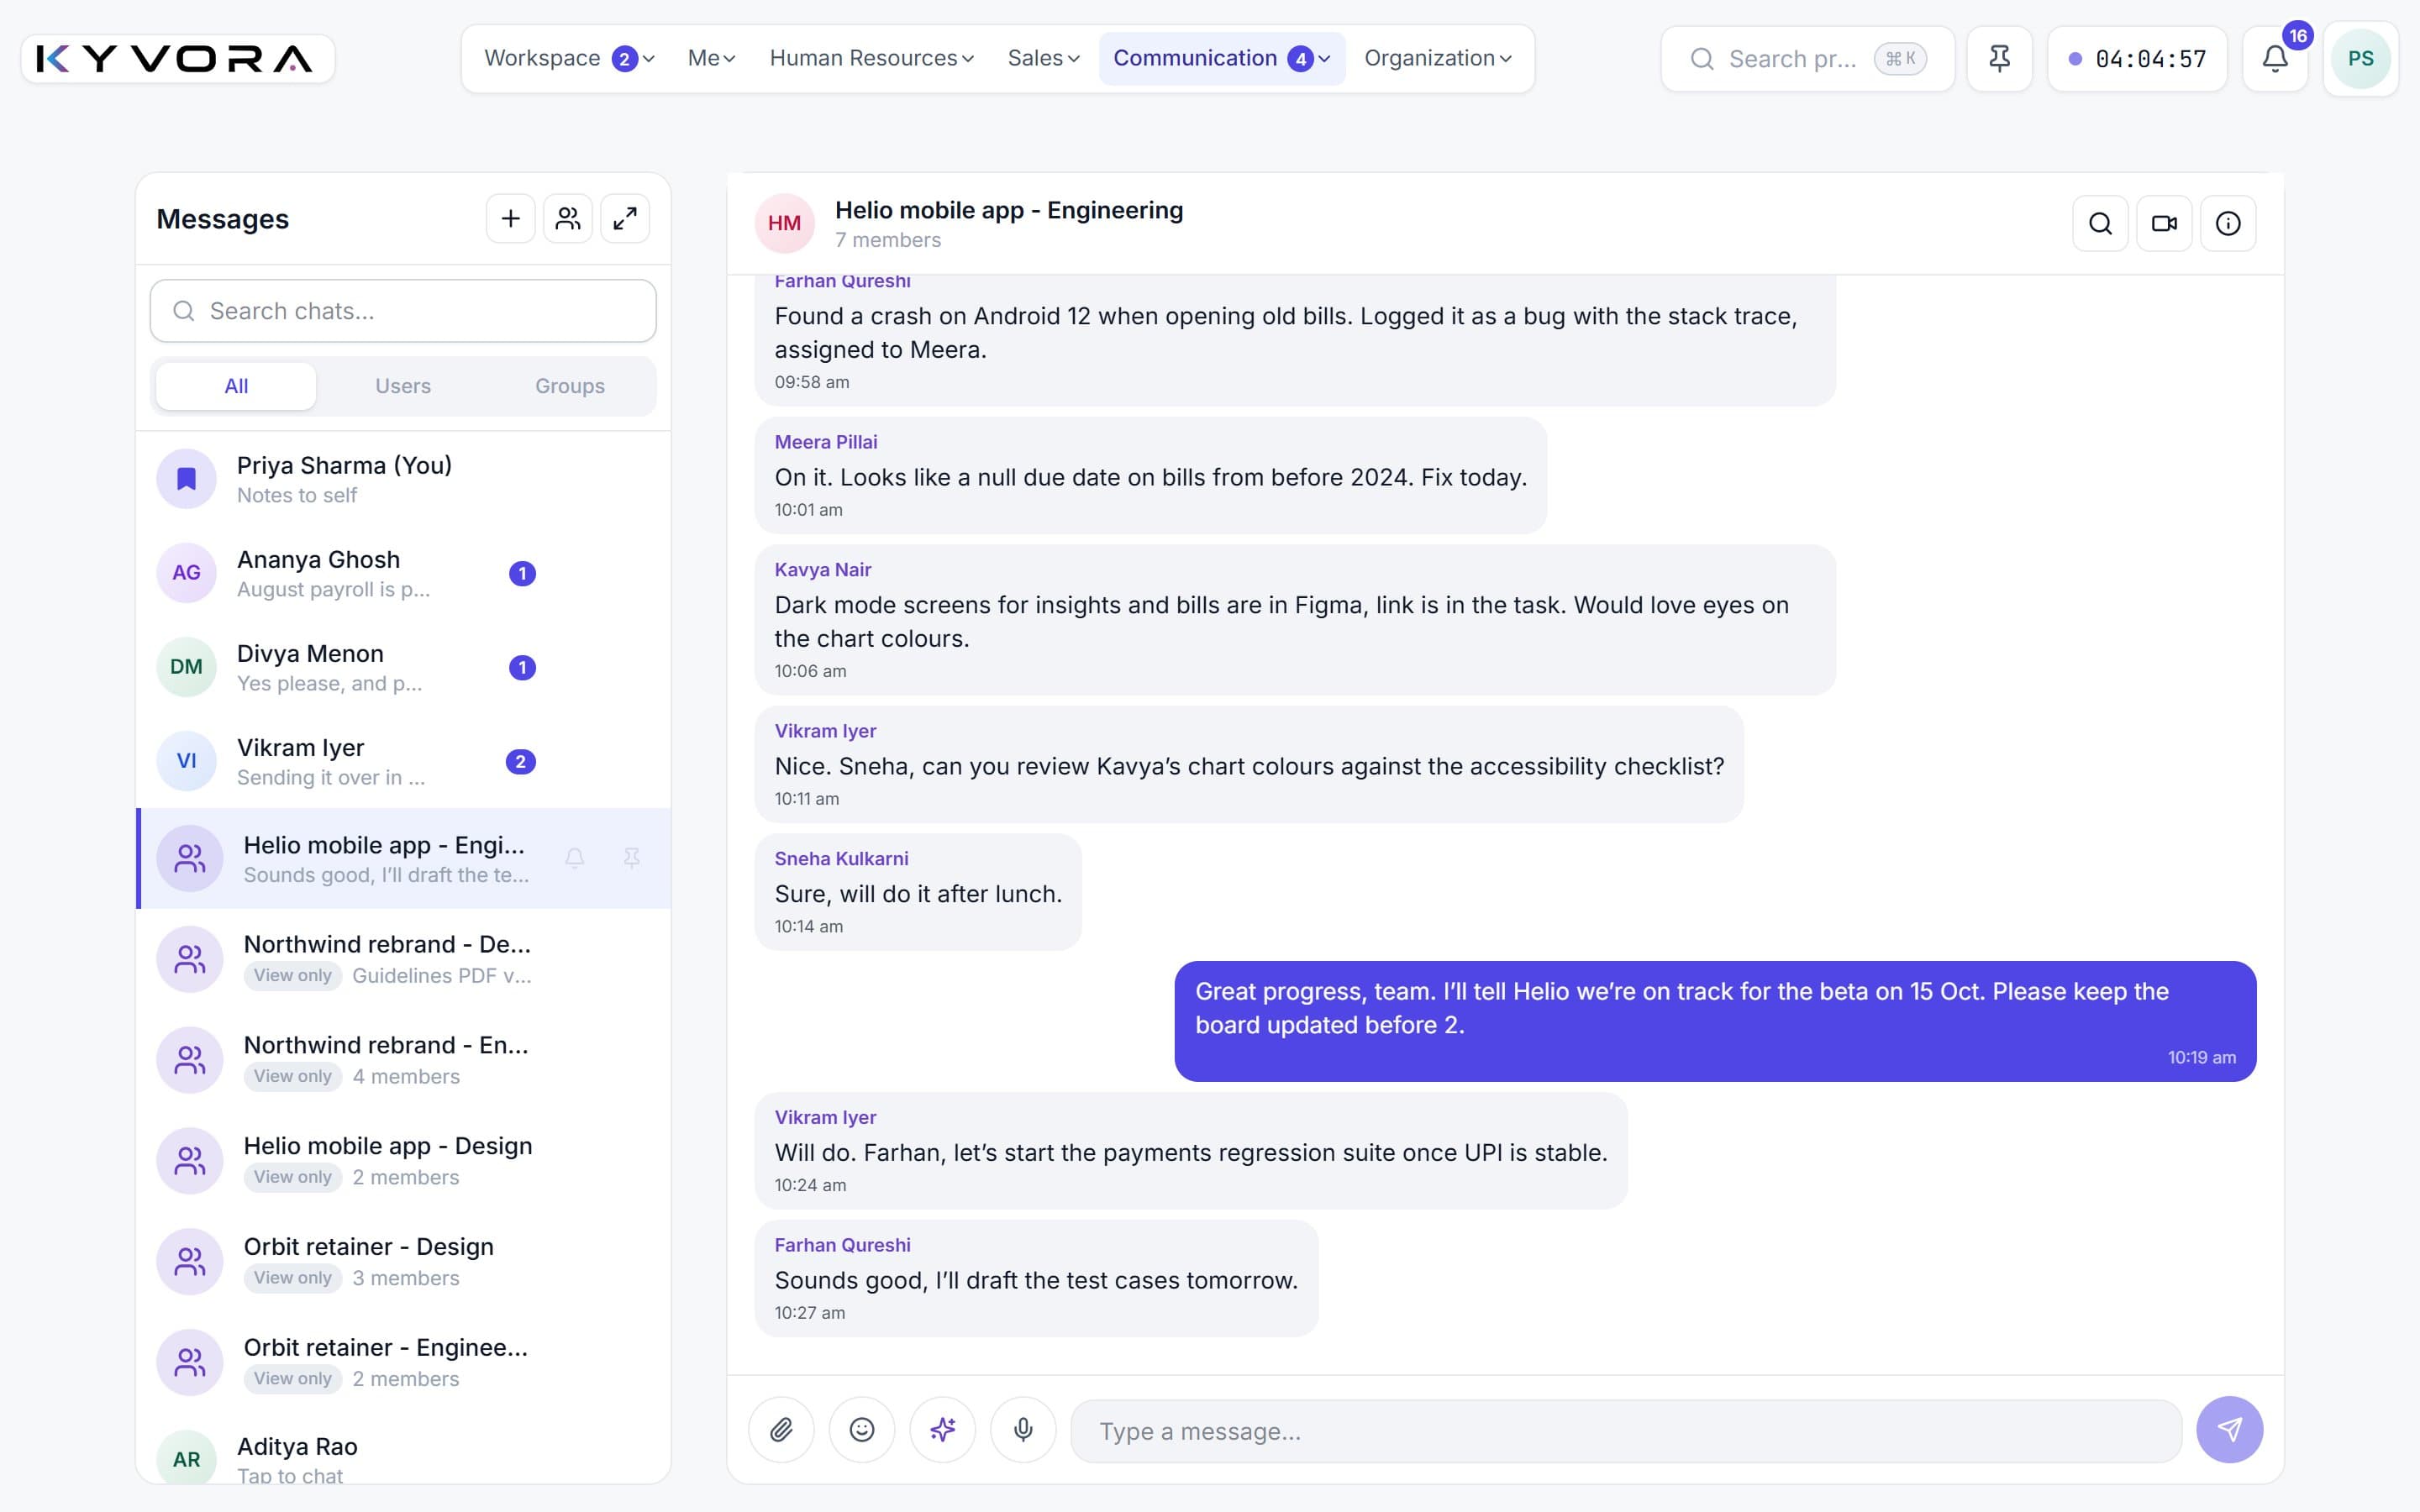Mute Helio mobile app Engineering chat bell
The image size is (2420, 1512).
[x=574, y=858]
